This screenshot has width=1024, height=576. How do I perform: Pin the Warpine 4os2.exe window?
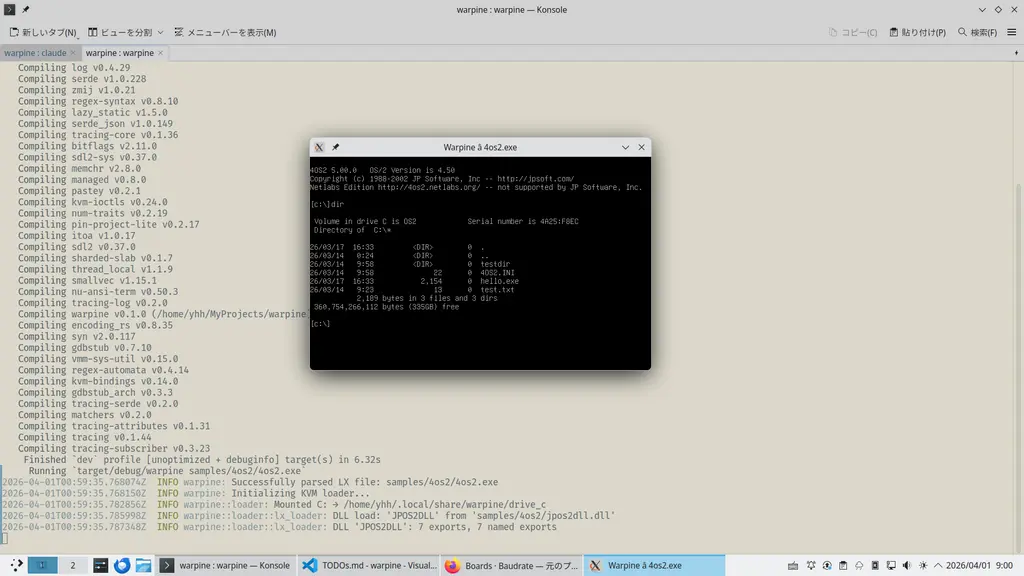(336, 147)
